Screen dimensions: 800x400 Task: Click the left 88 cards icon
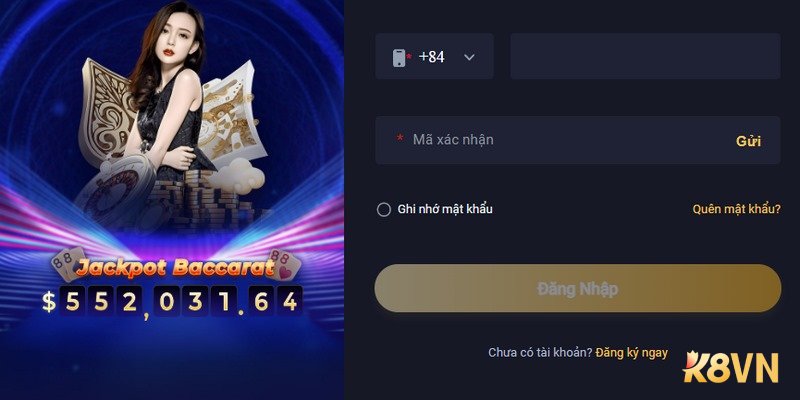pos(68,263)
